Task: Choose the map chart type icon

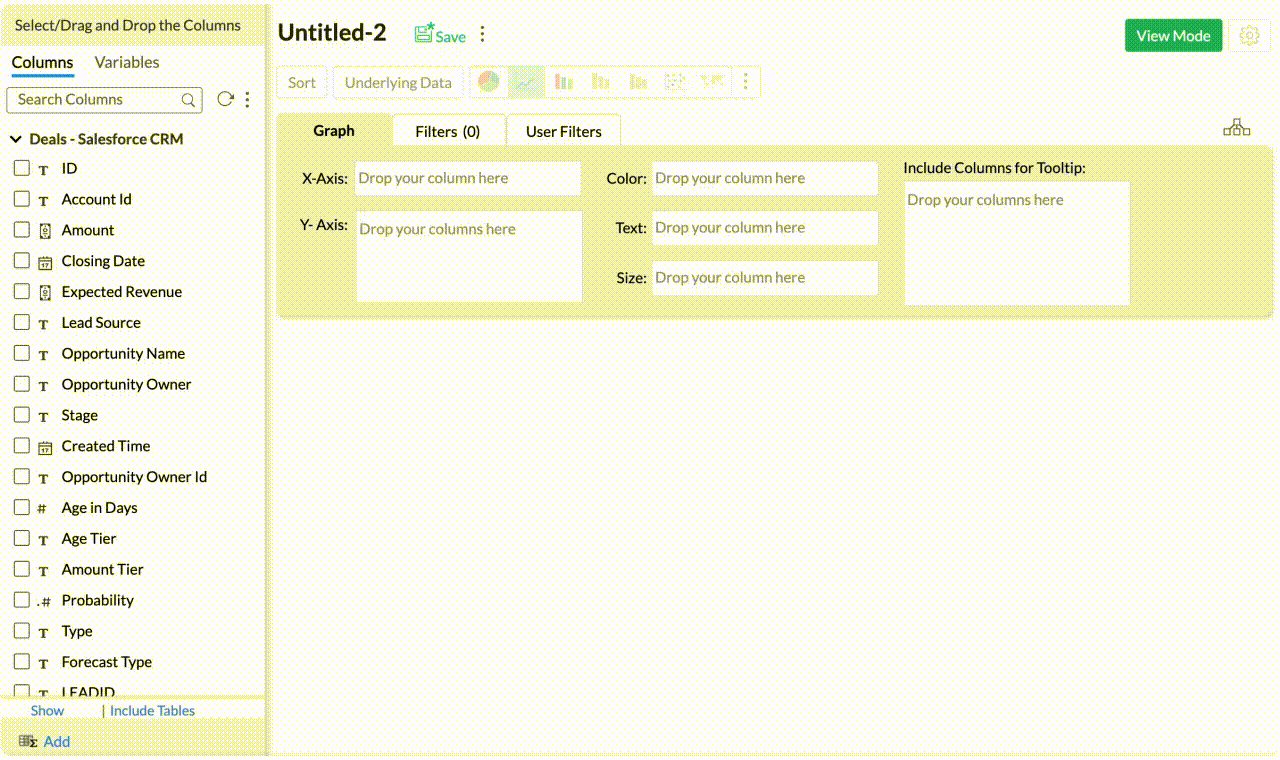Action: pos(712,82)
